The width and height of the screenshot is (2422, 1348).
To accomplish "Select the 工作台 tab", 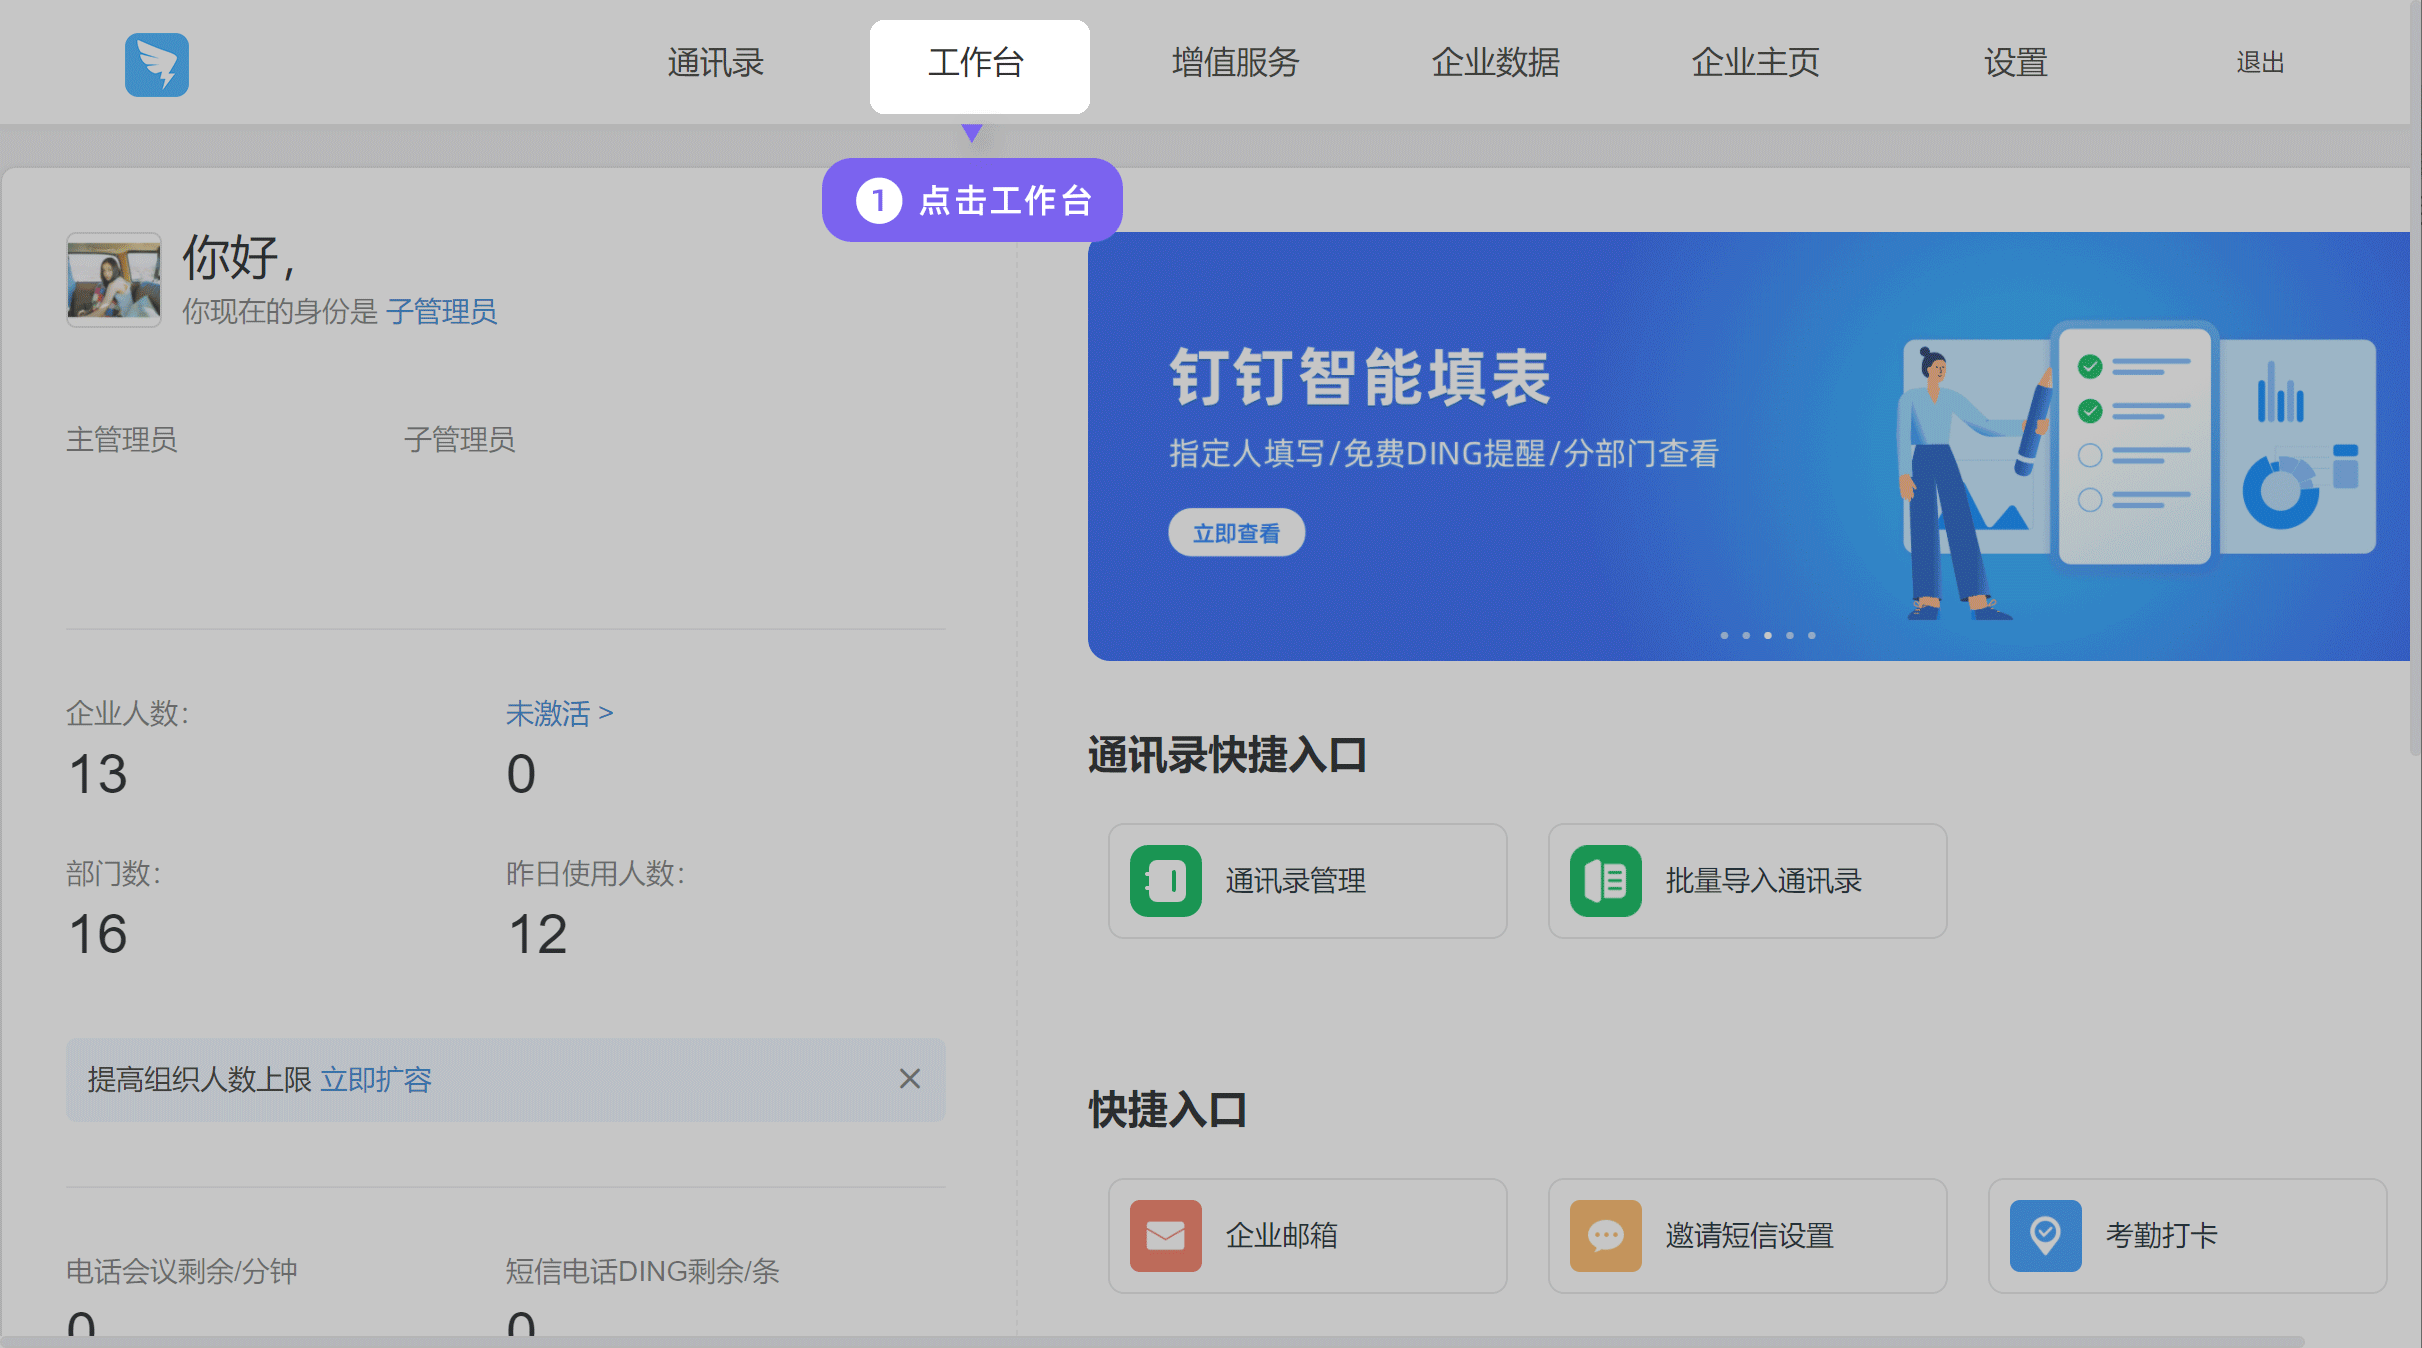I will [977, 63].
